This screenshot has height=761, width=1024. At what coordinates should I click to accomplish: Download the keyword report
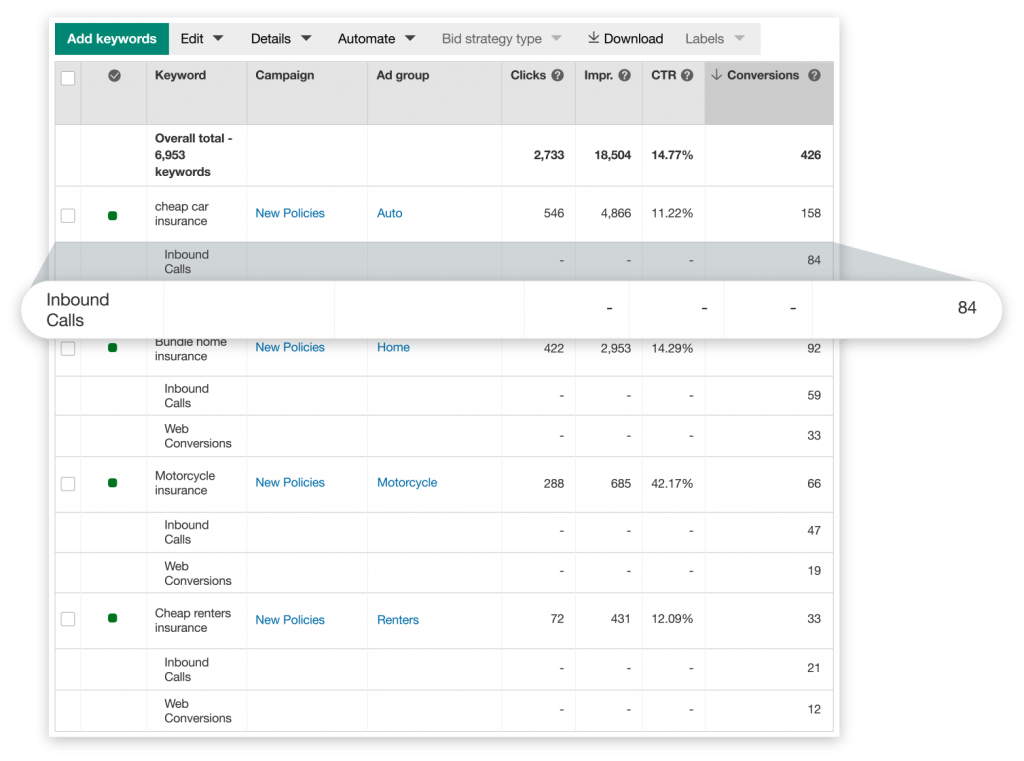click(625, 39)
